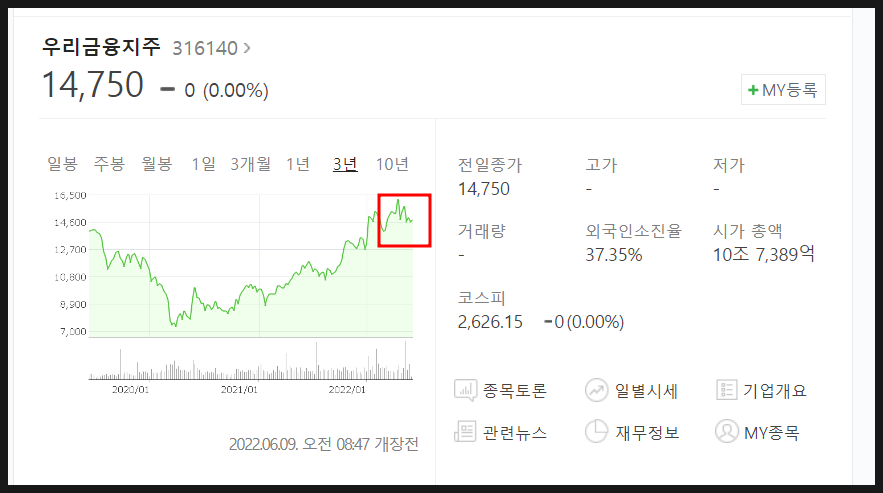The width and height of the screenshot is (883, 493).
Task: Select the 월봉 monthly candle tab
Action: click(x=157, y=164)
